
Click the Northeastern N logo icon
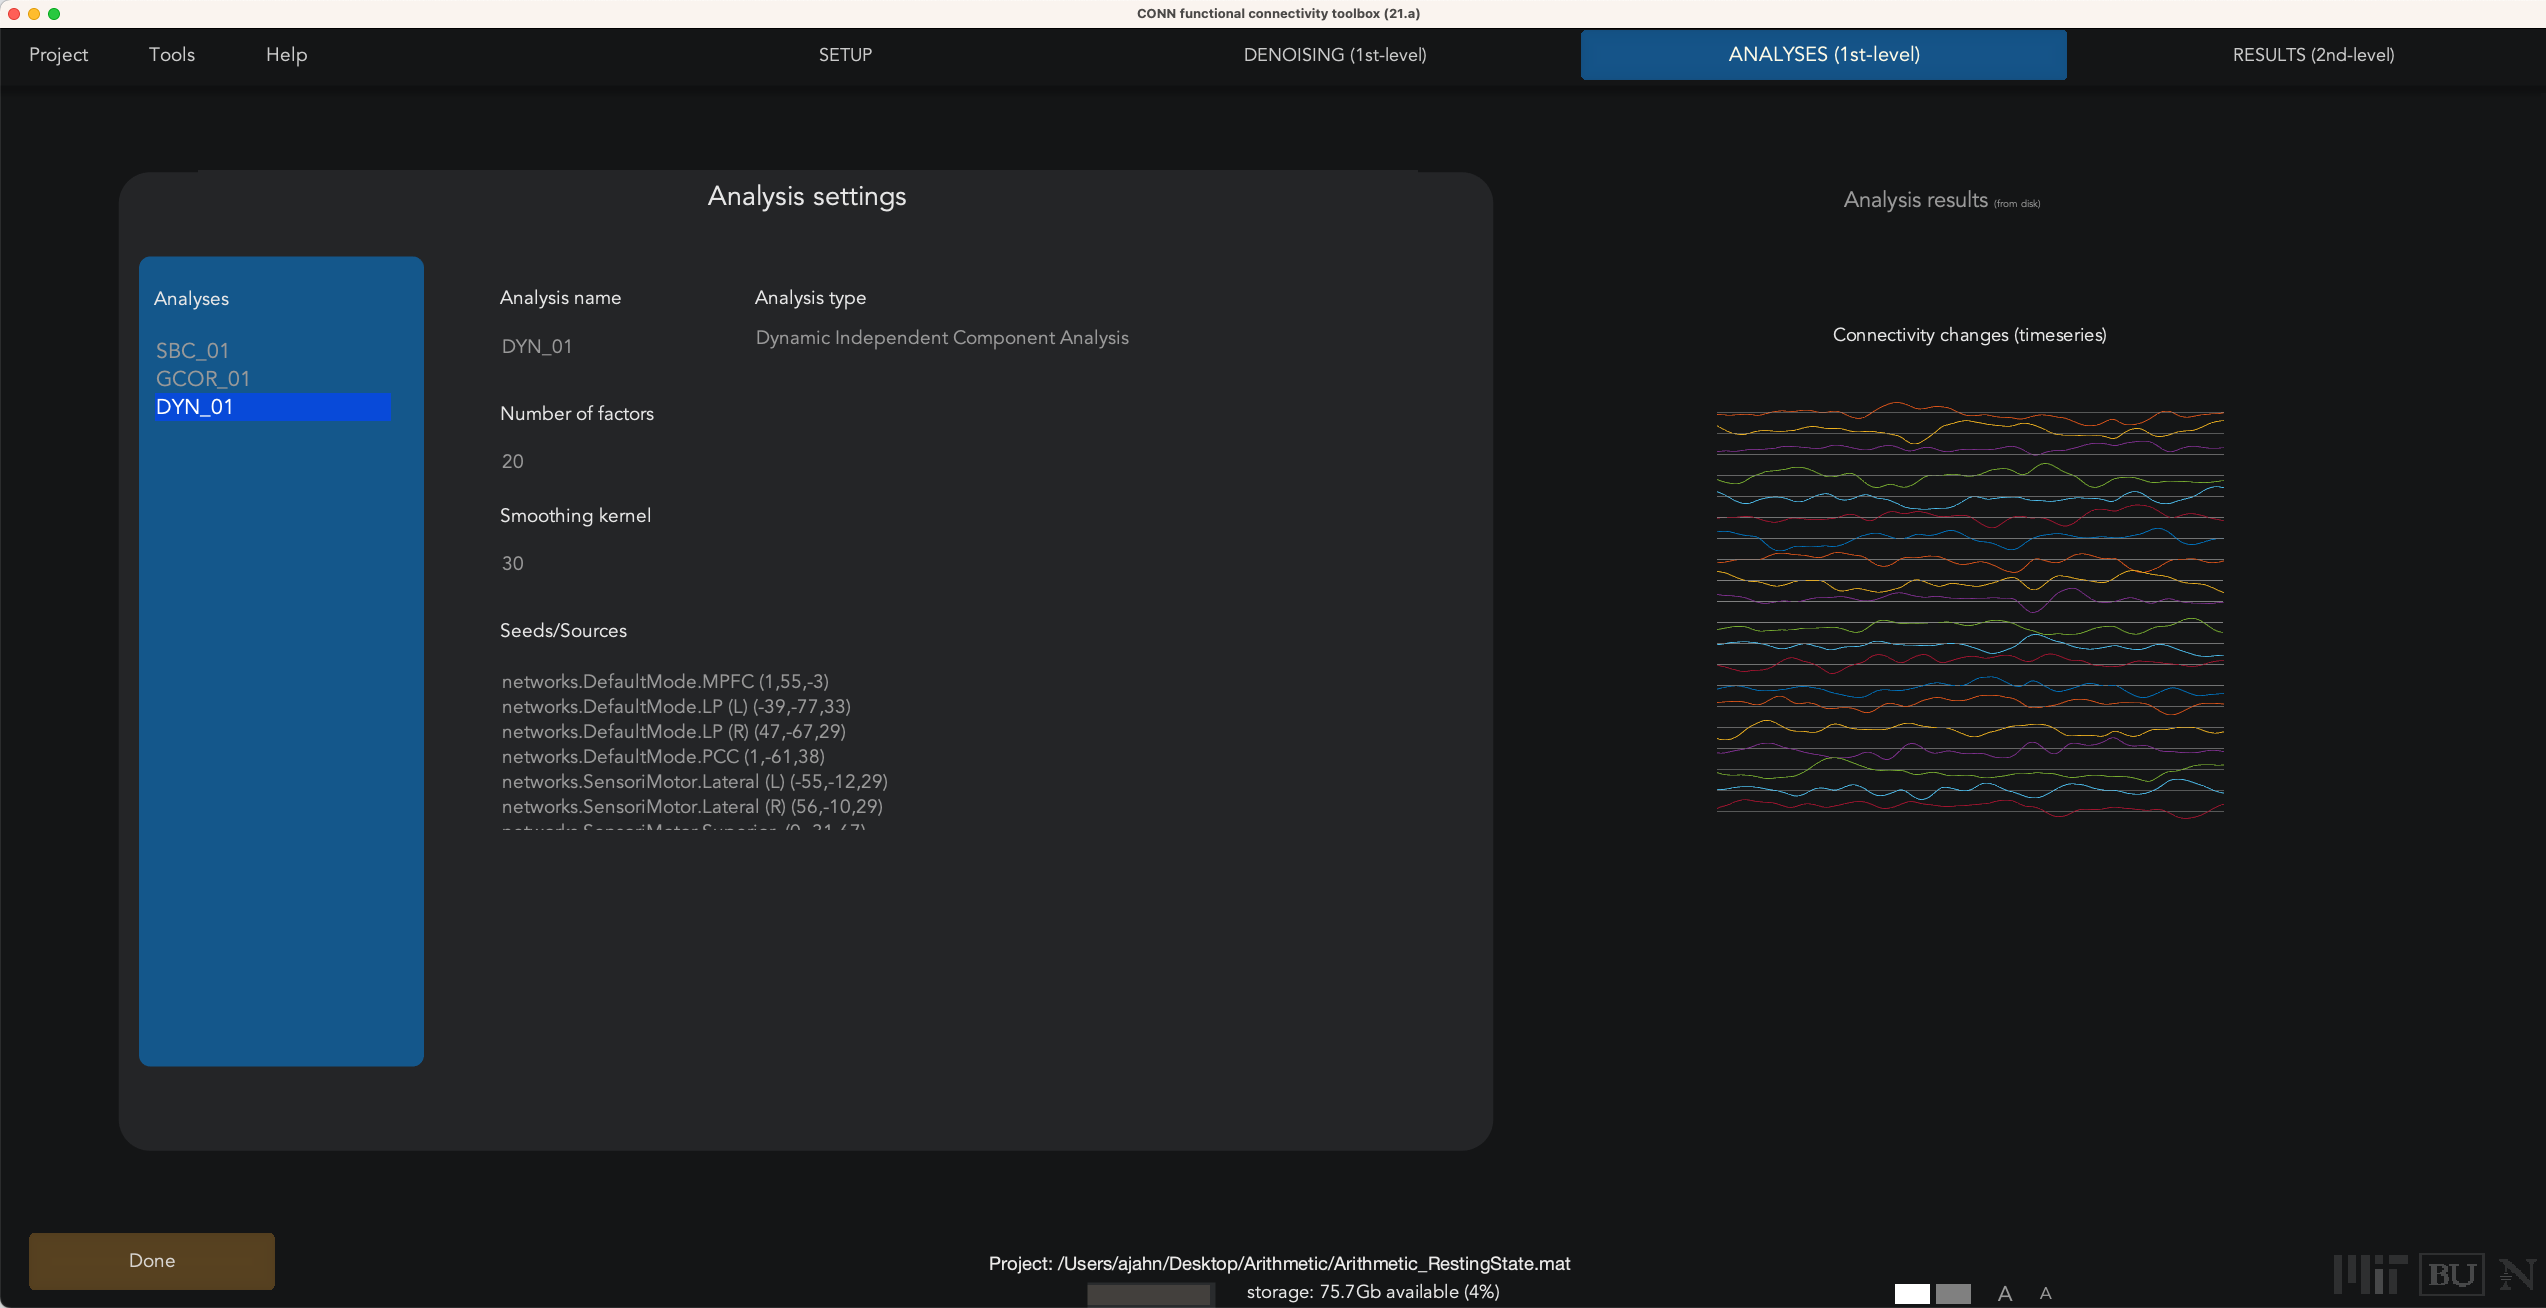point(2517,1275)
